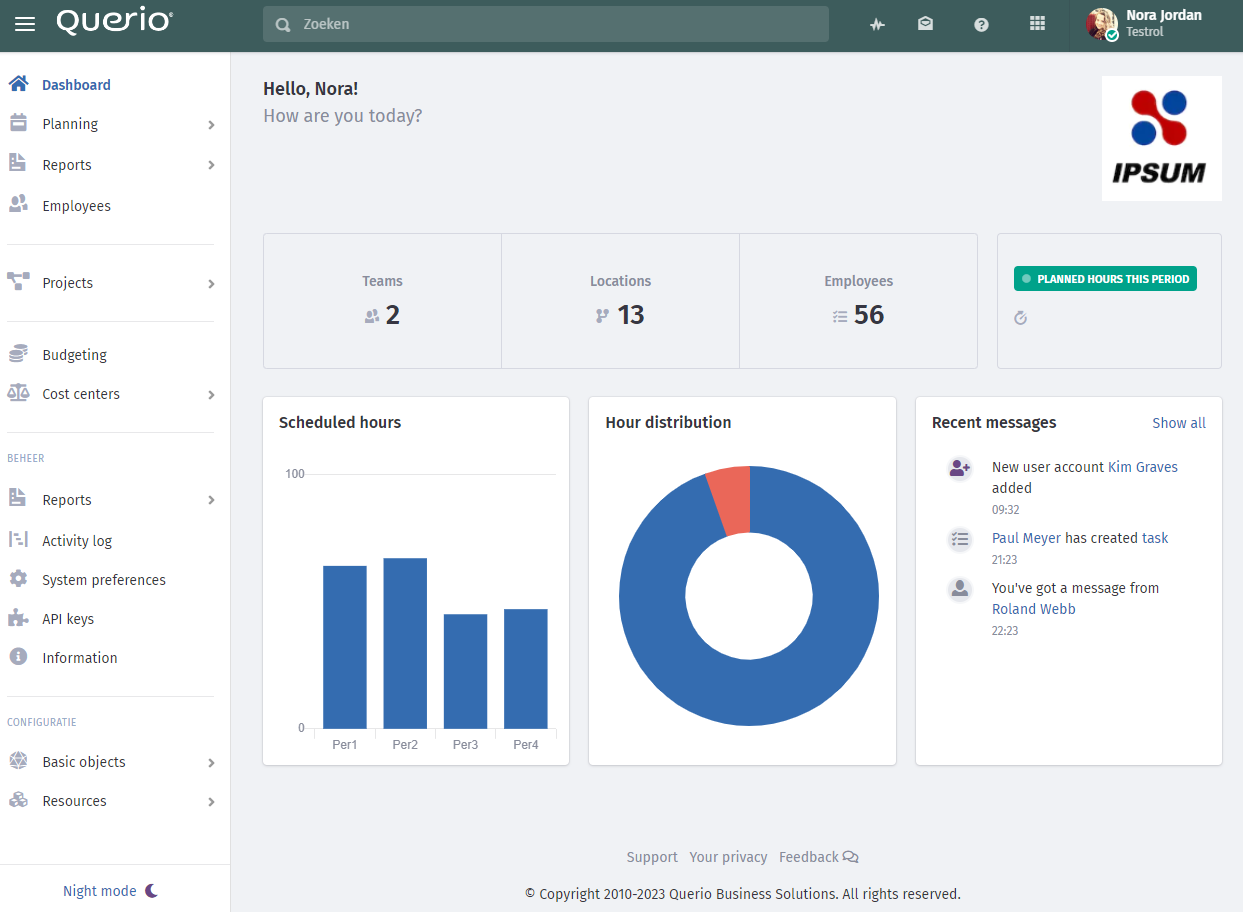Image resolution: width=1243 pixels, height=912 pixels.
Task: Click the task list icon beside Paul Meyer
Action: (x=960, y=539)
